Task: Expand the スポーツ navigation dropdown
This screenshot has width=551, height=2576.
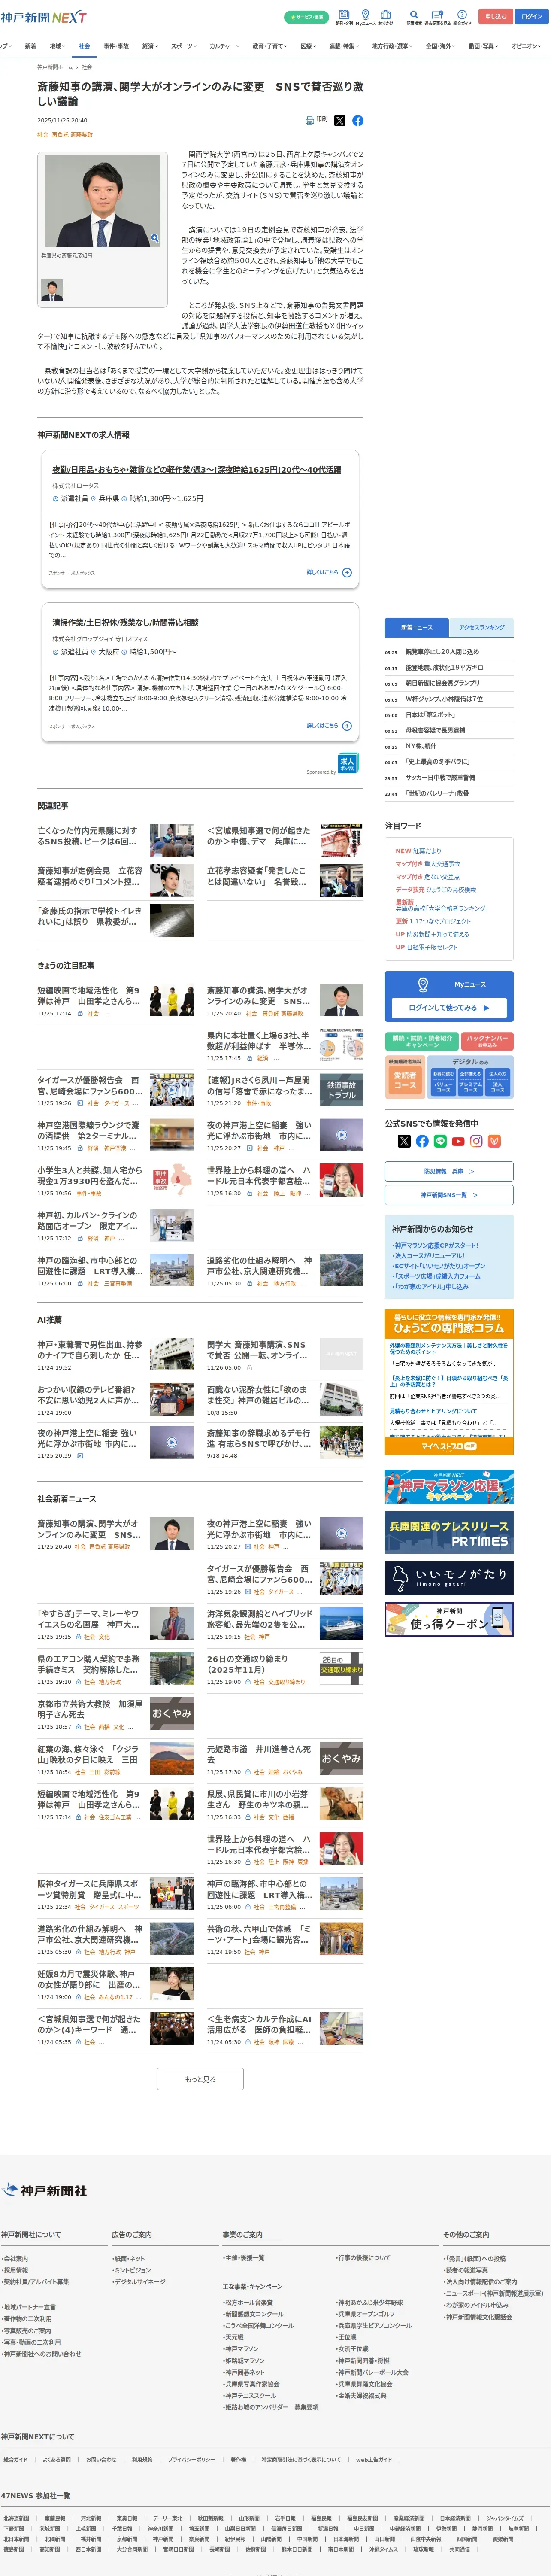Action: 184,46
